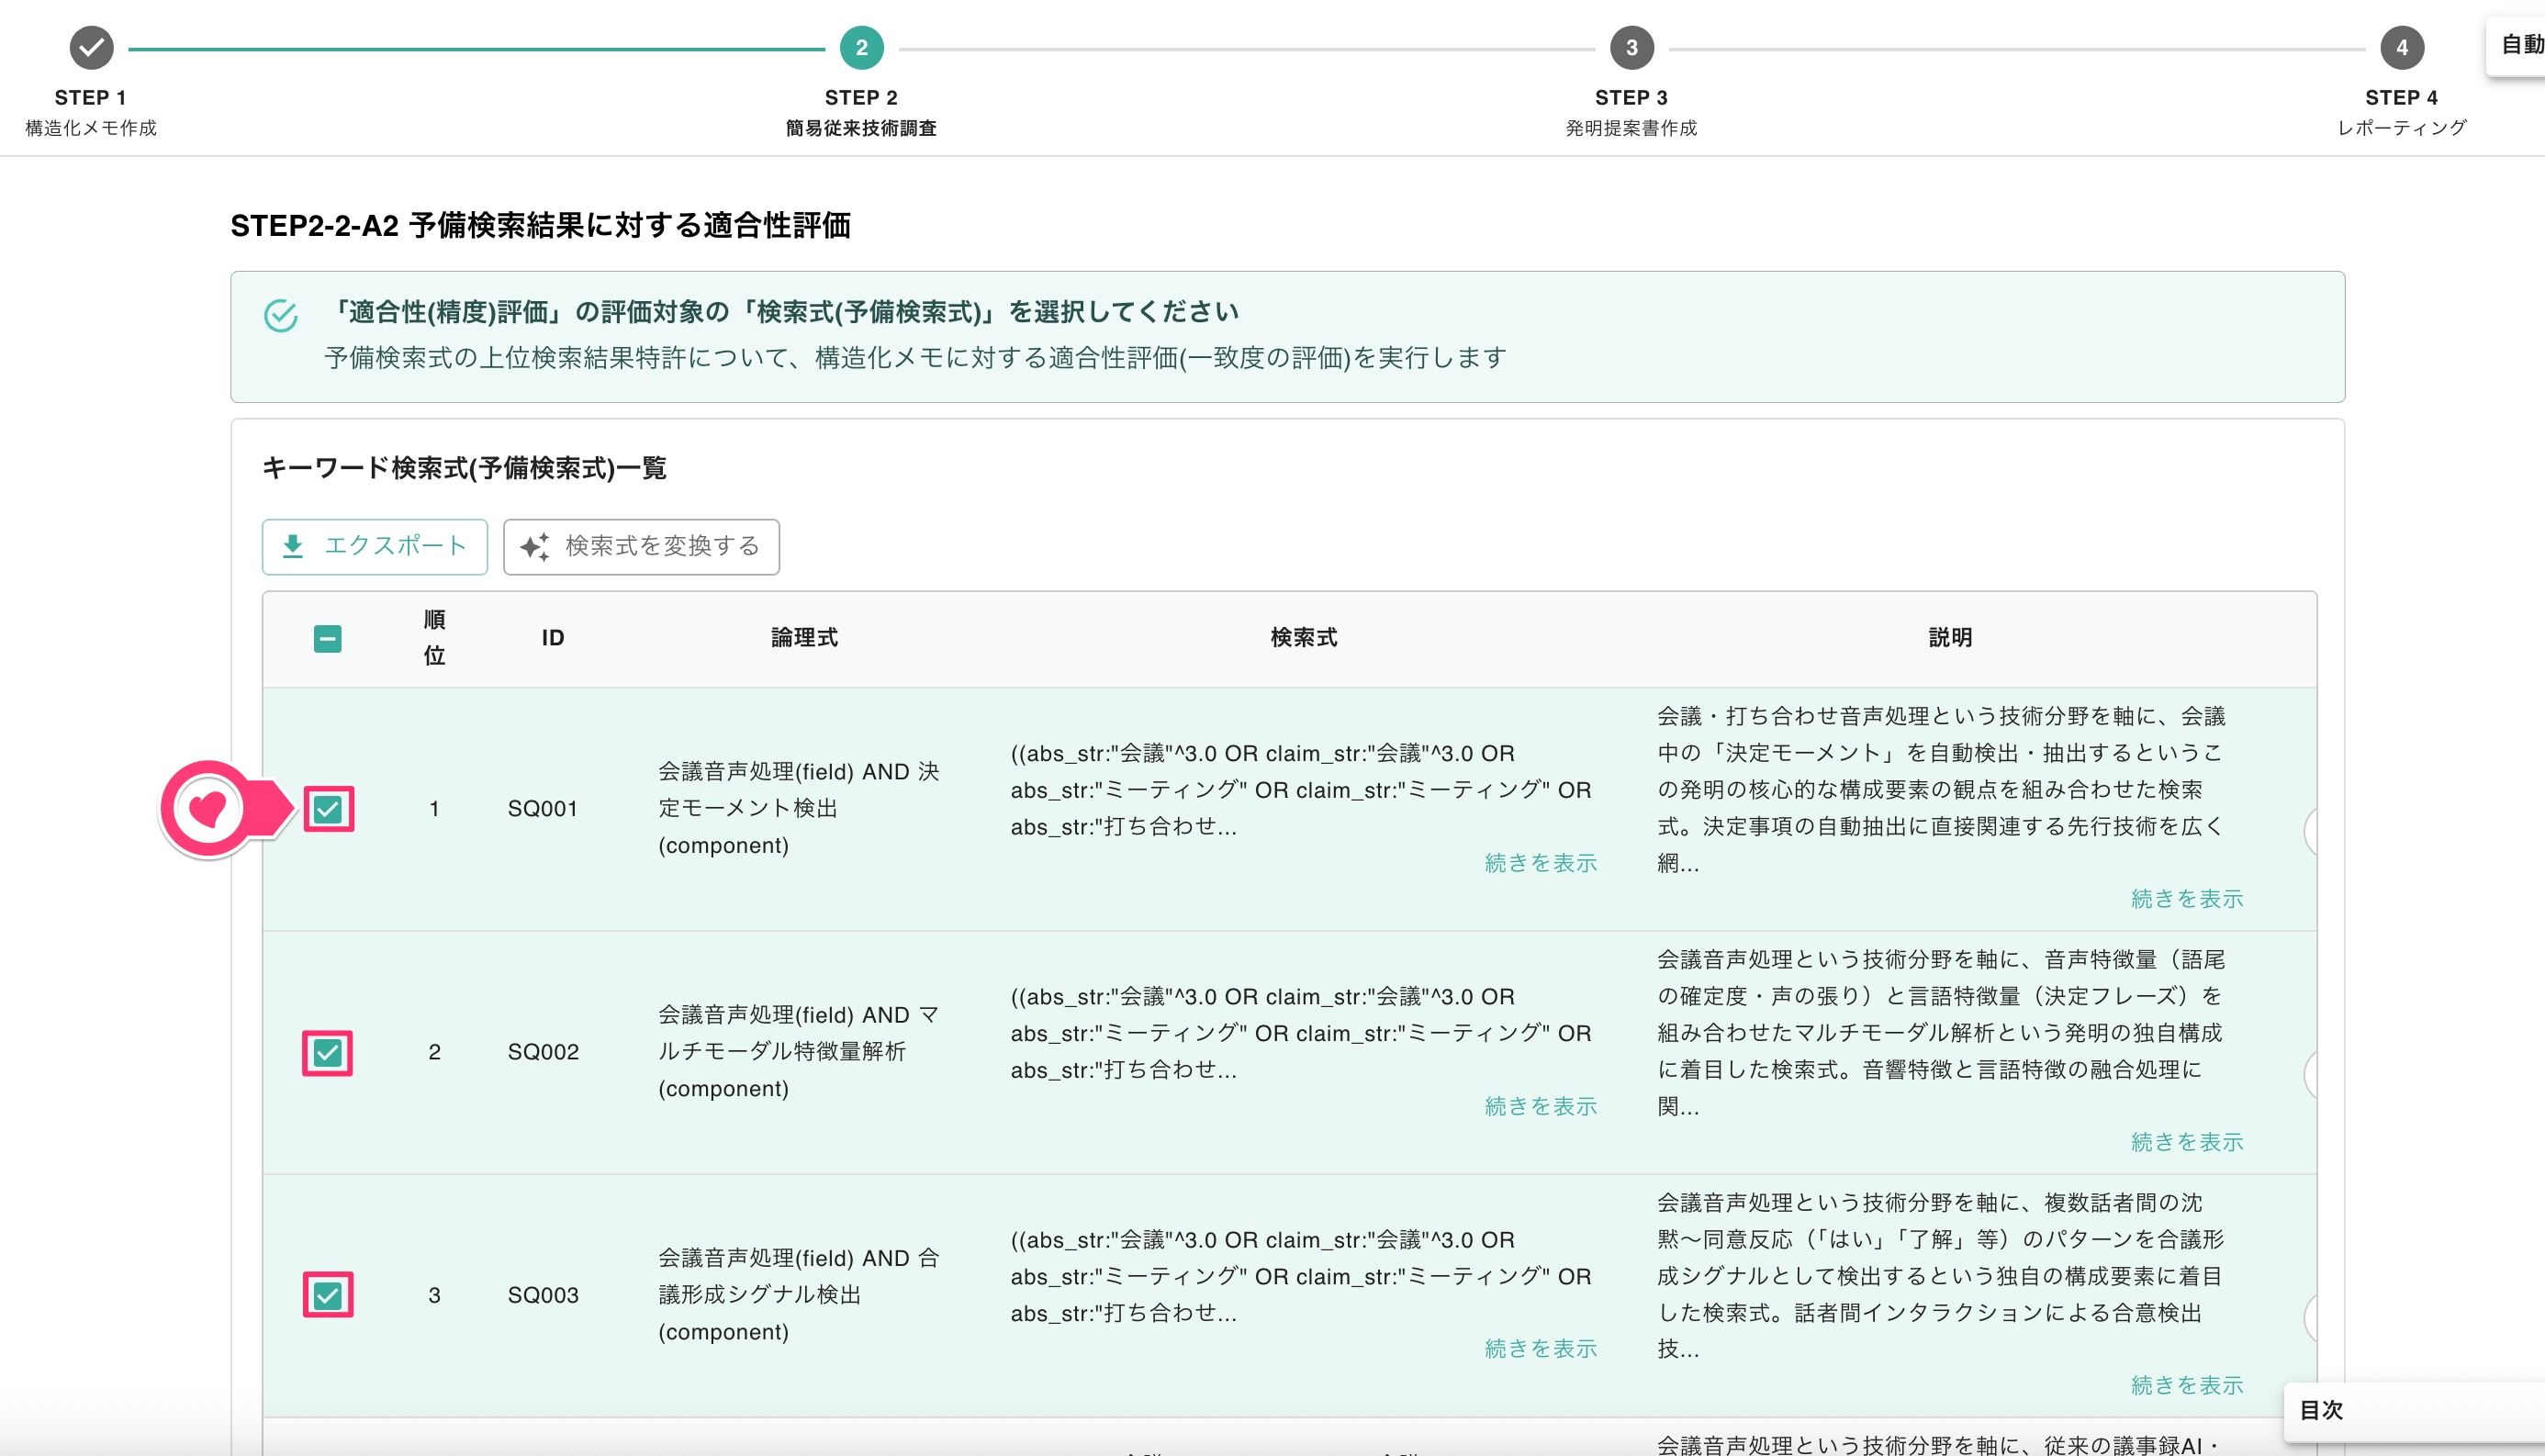Click the エクスポート button
The image size is (2545, 1456).
coord(375,547)
